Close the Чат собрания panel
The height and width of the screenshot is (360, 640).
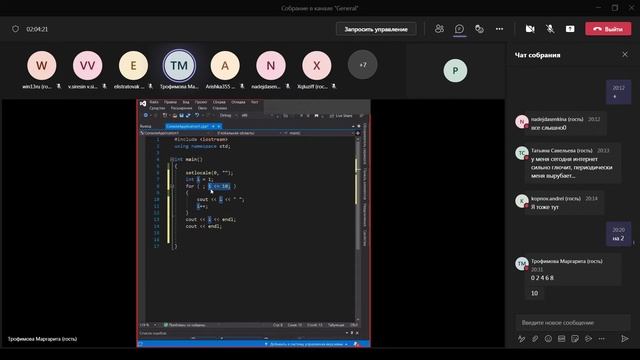(x=625, y=54)
